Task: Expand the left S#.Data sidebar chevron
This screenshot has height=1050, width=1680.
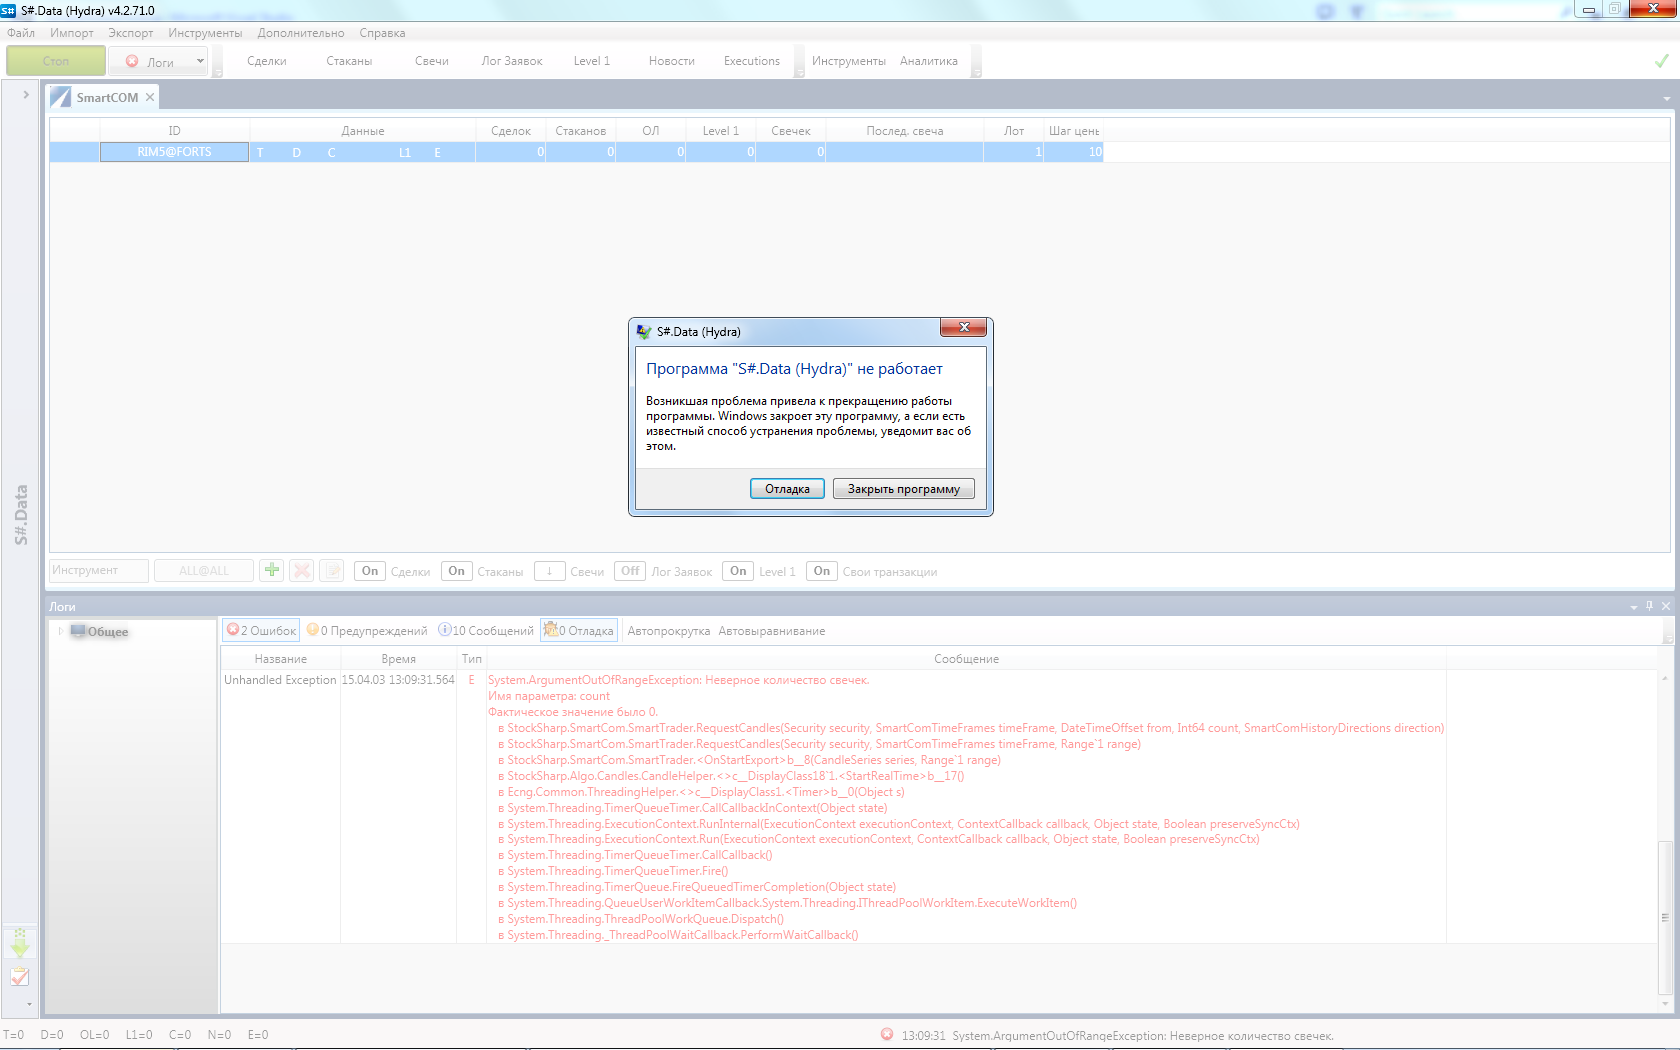Action: 26,95
